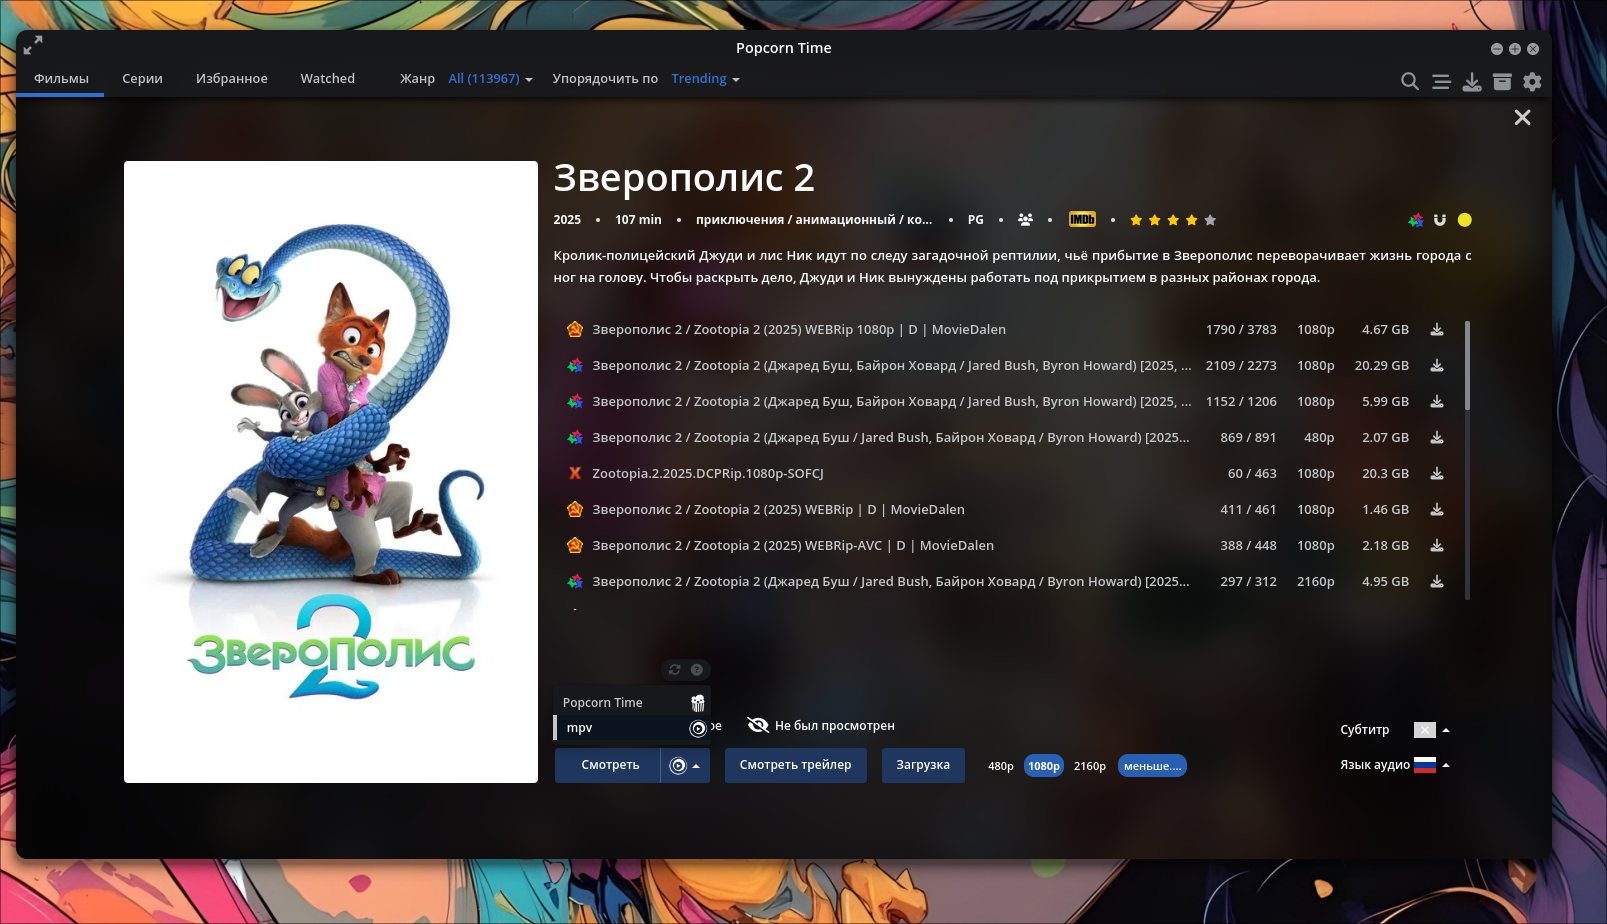Open search with the magnifier icon

coord(1410,81)
